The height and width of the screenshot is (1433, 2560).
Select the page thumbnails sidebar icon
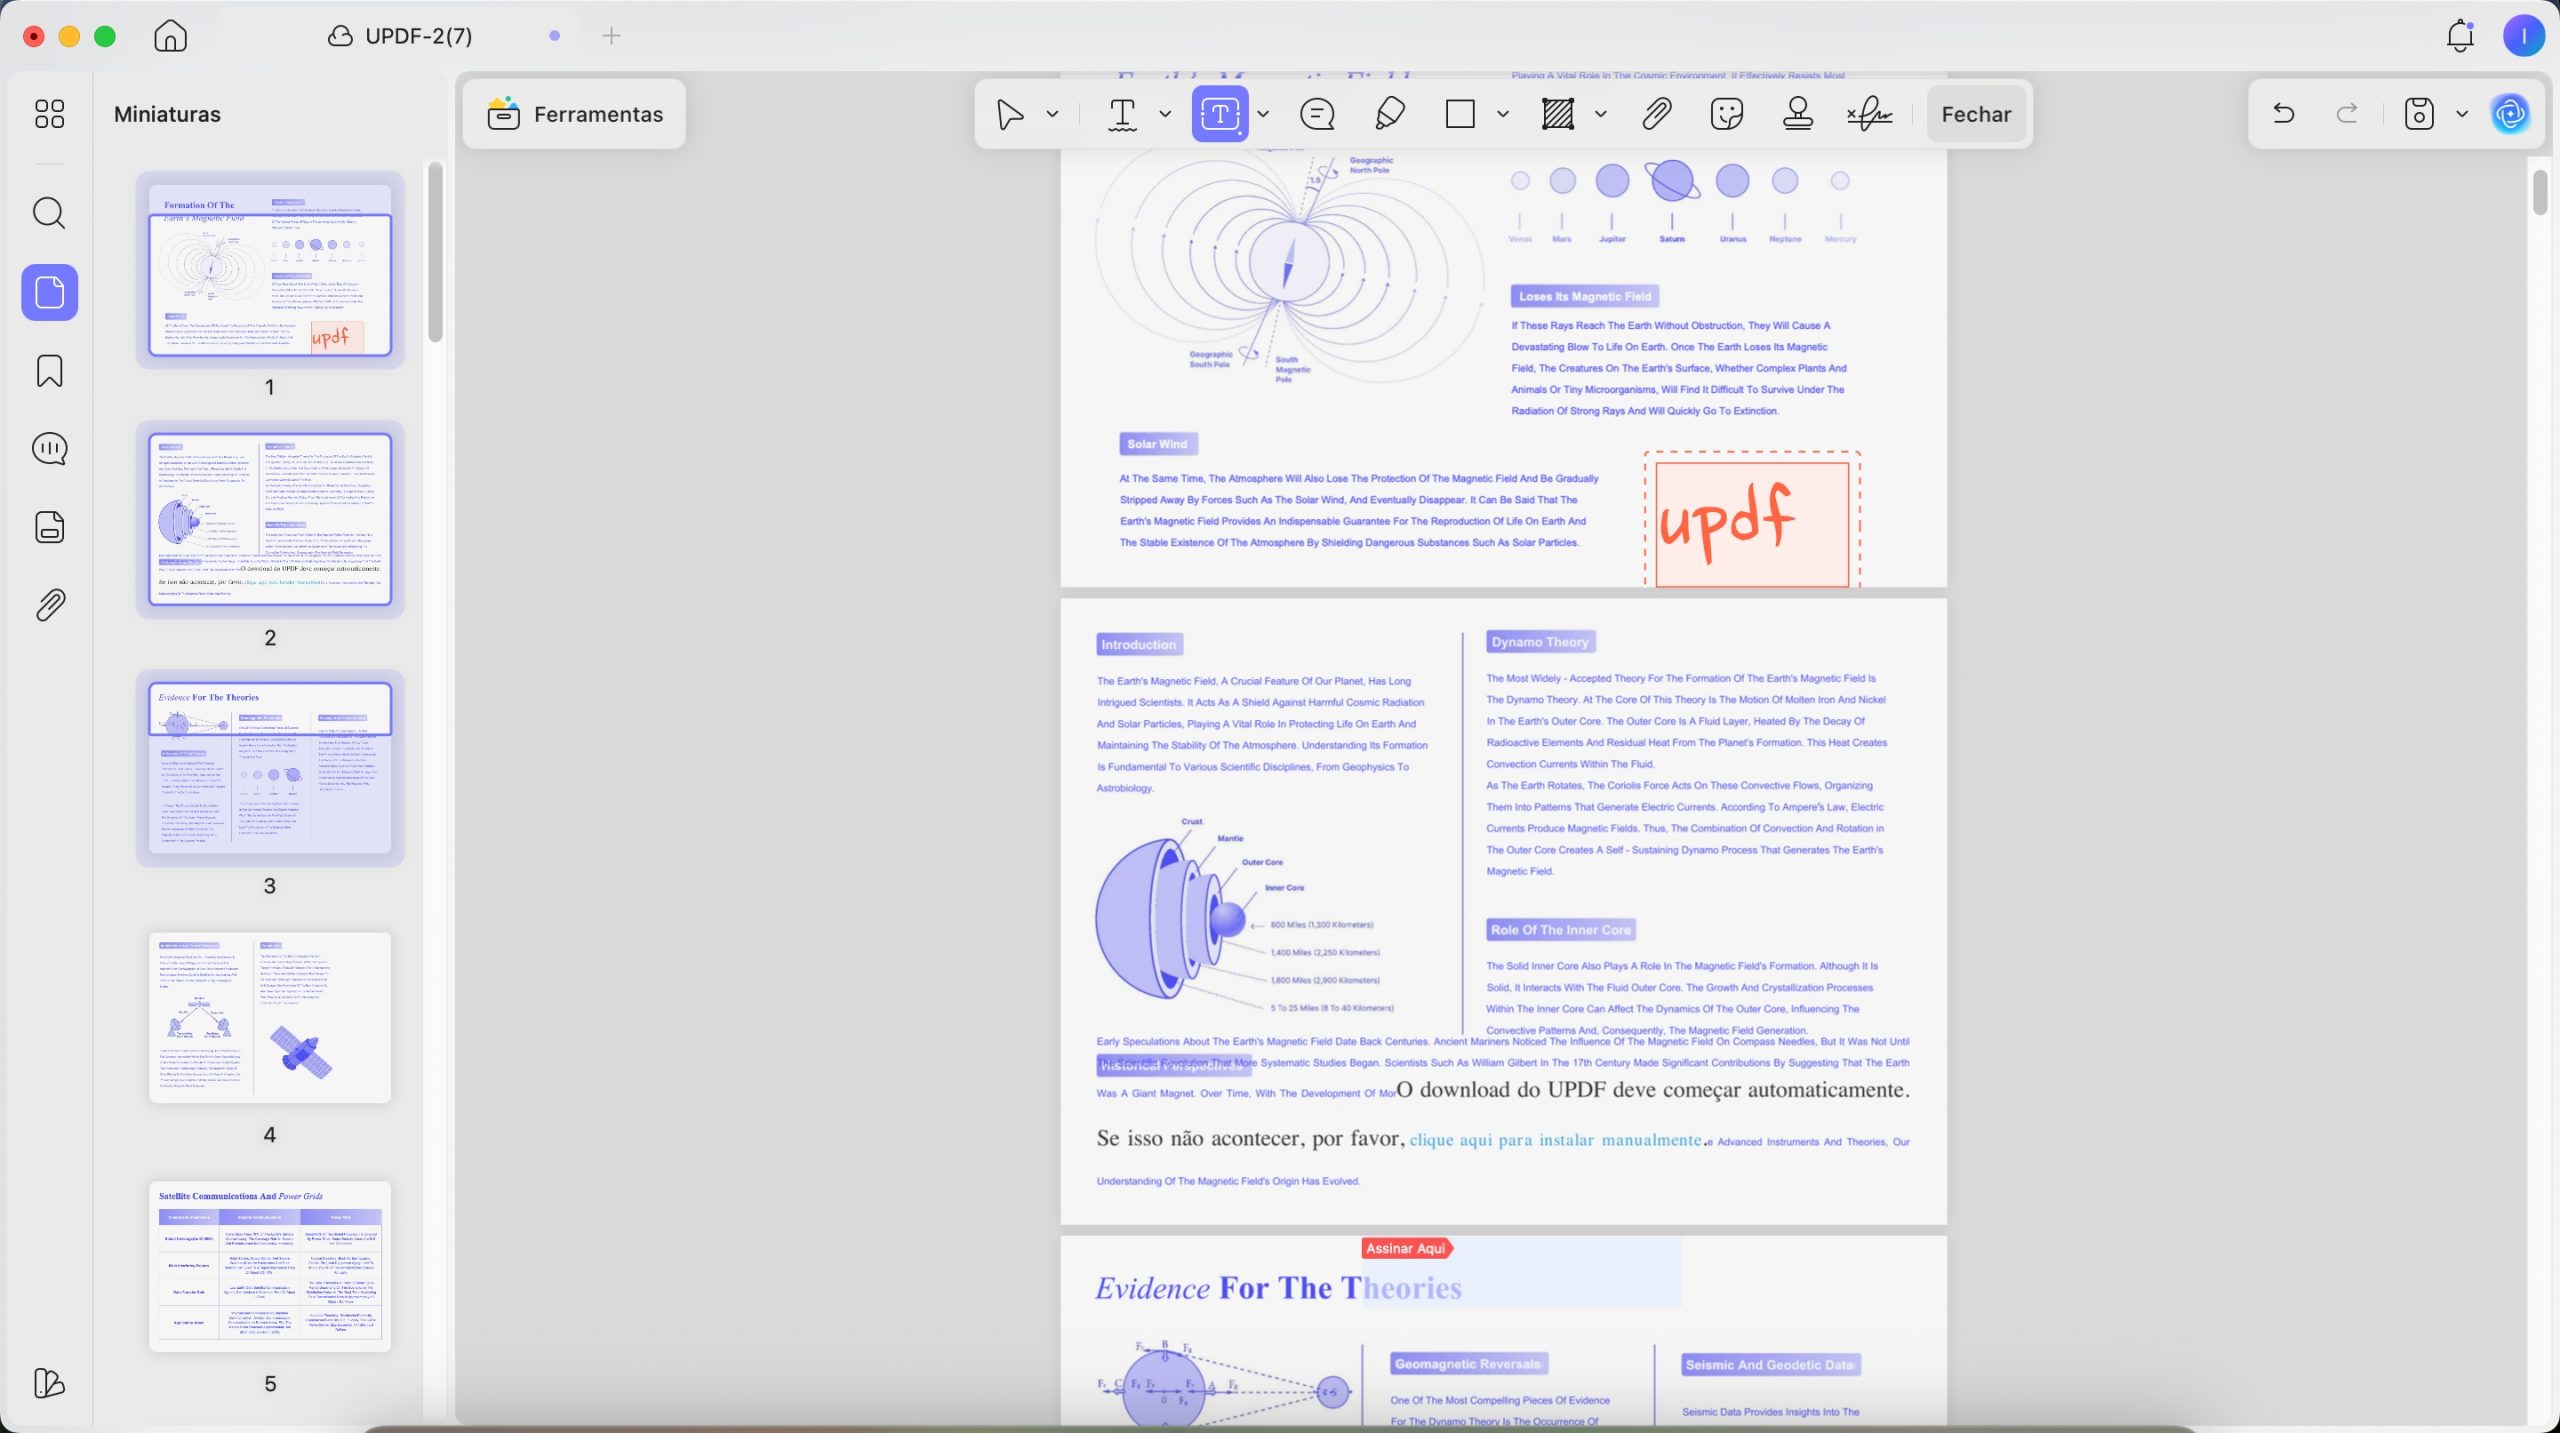(49, 292)
